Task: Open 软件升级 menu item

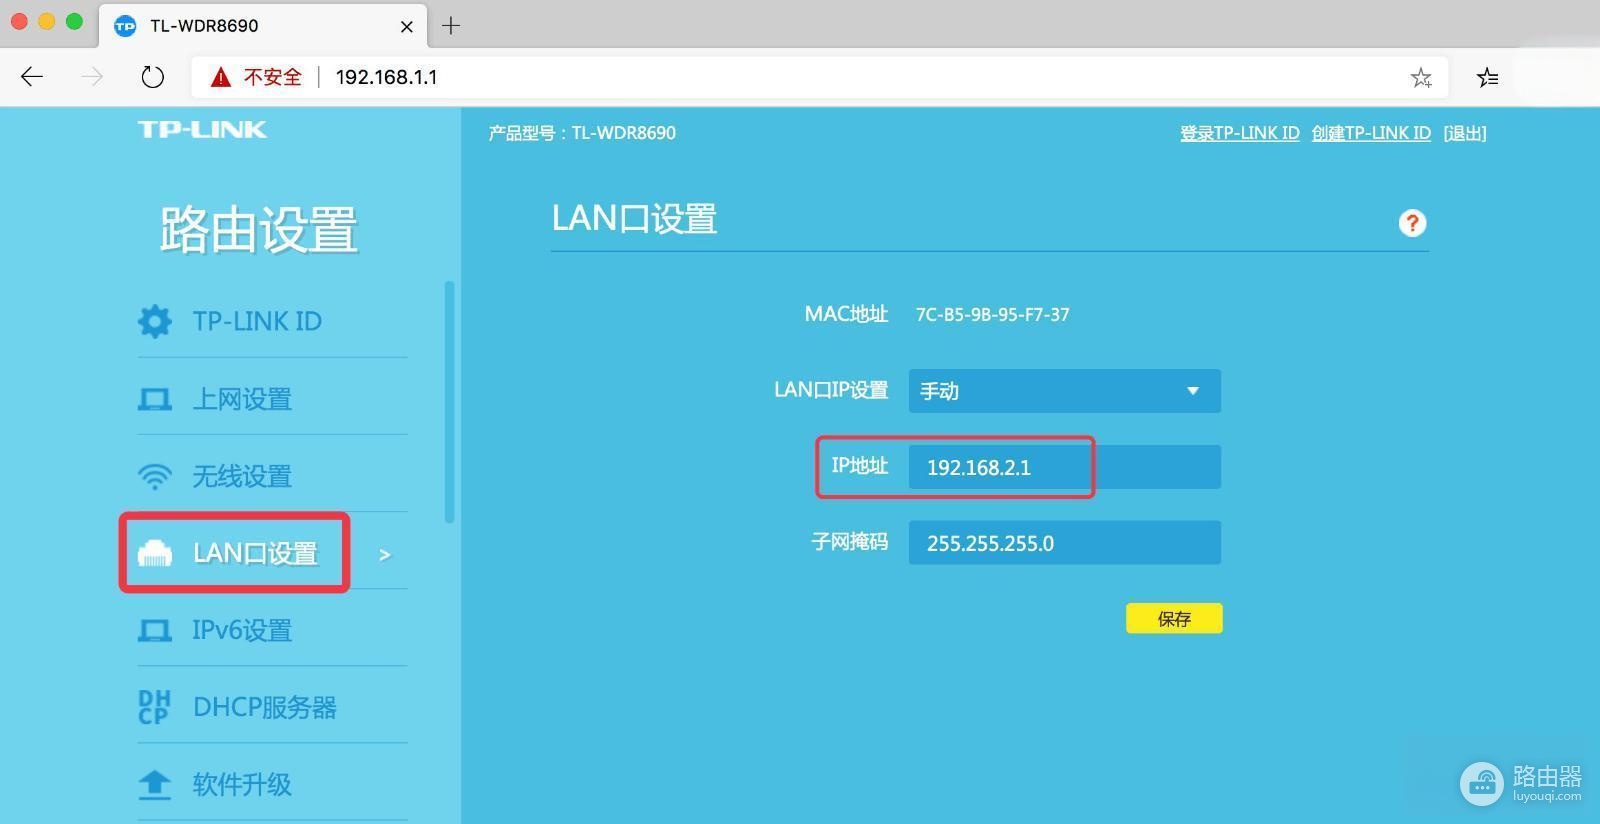Action: point(242,784)
